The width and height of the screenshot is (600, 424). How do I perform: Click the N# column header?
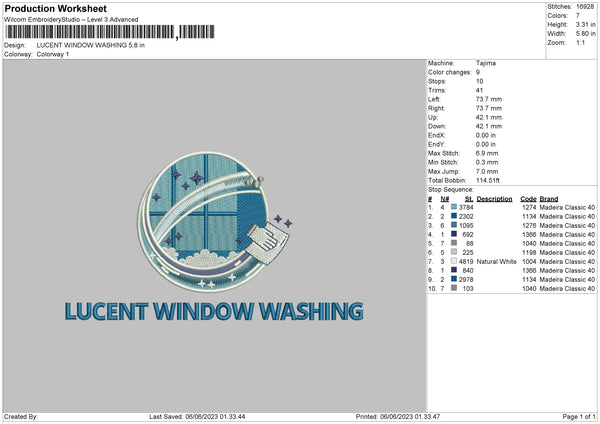coord(444,199)
